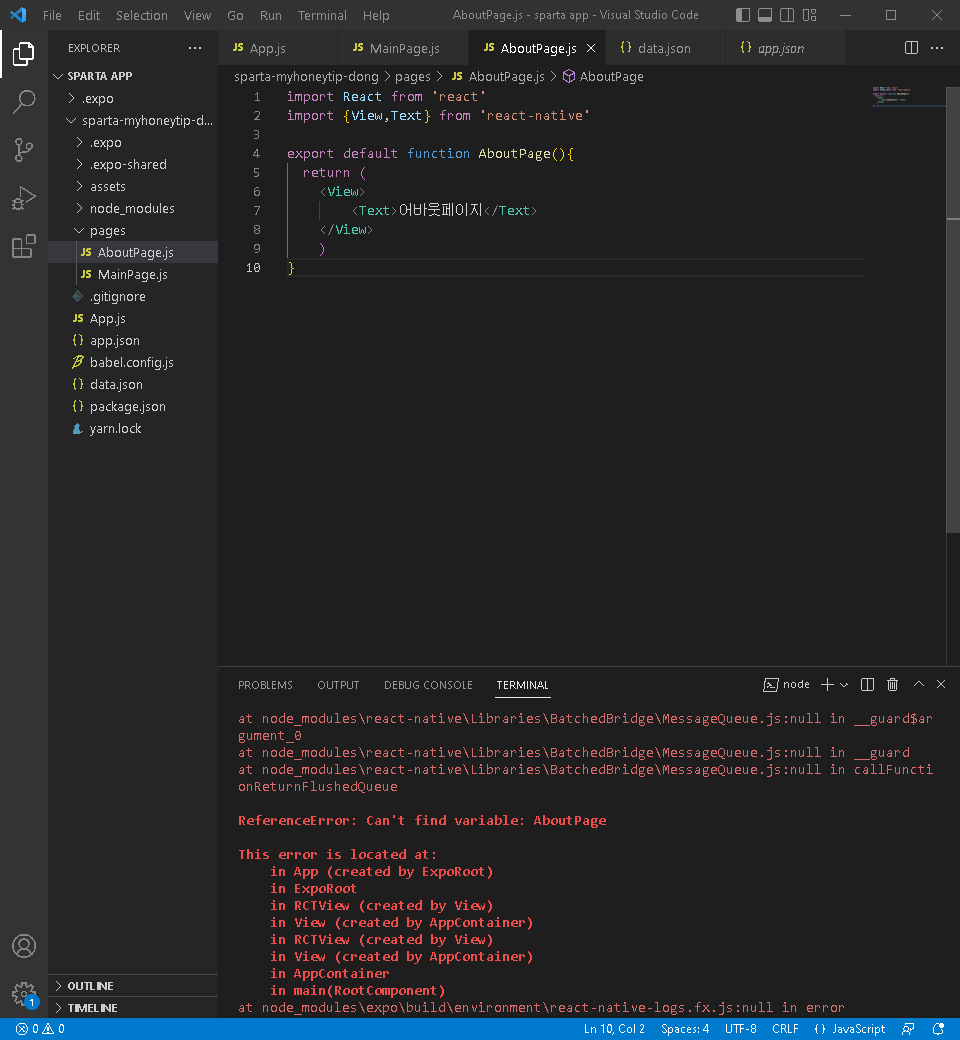
Task: Open yarn.lock in explorer
Action: (133, 428)
